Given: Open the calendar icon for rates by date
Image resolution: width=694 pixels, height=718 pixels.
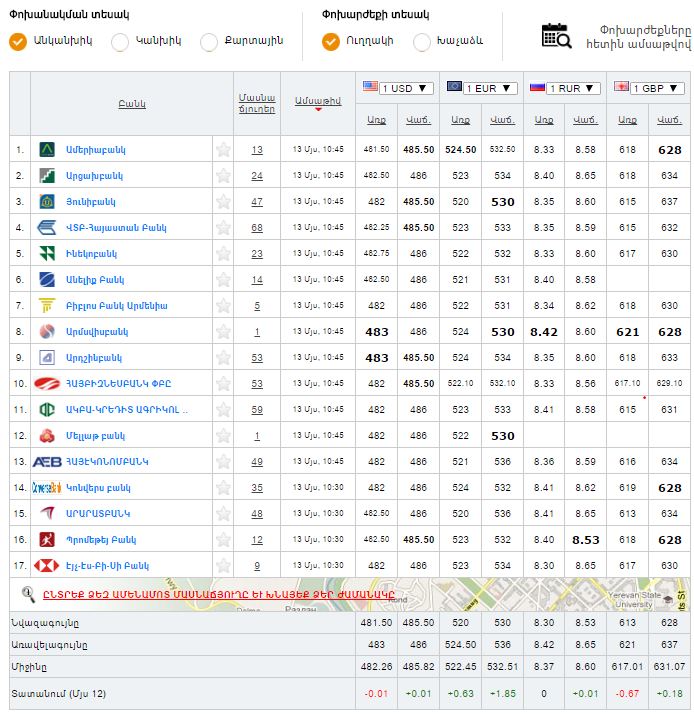Looking at the screenshot, I should (x=556, y=35).
